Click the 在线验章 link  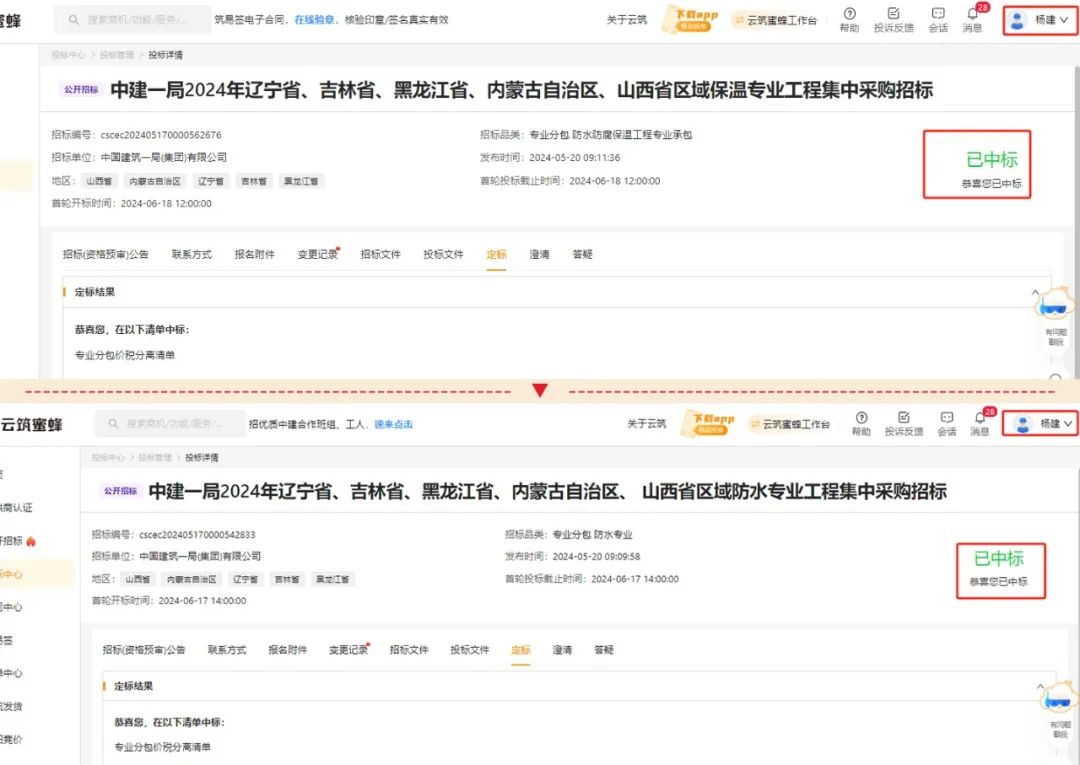point(315,20)
